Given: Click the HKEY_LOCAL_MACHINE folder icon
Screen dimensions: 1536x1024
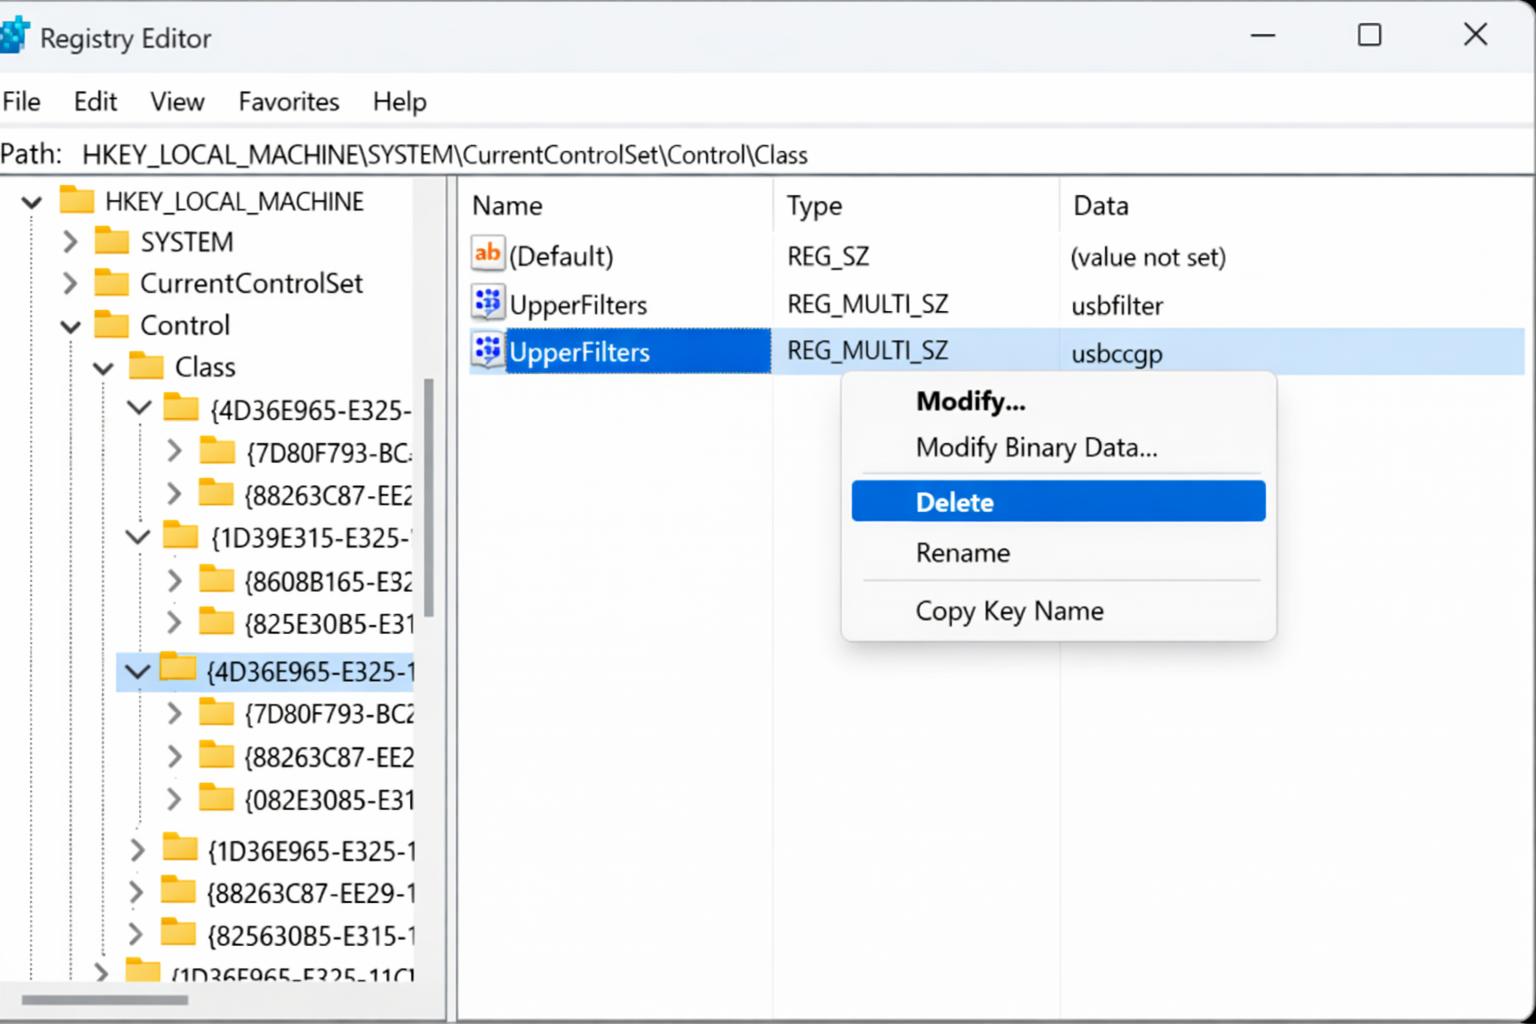Looking at the screenshot, I should point(78,200).
